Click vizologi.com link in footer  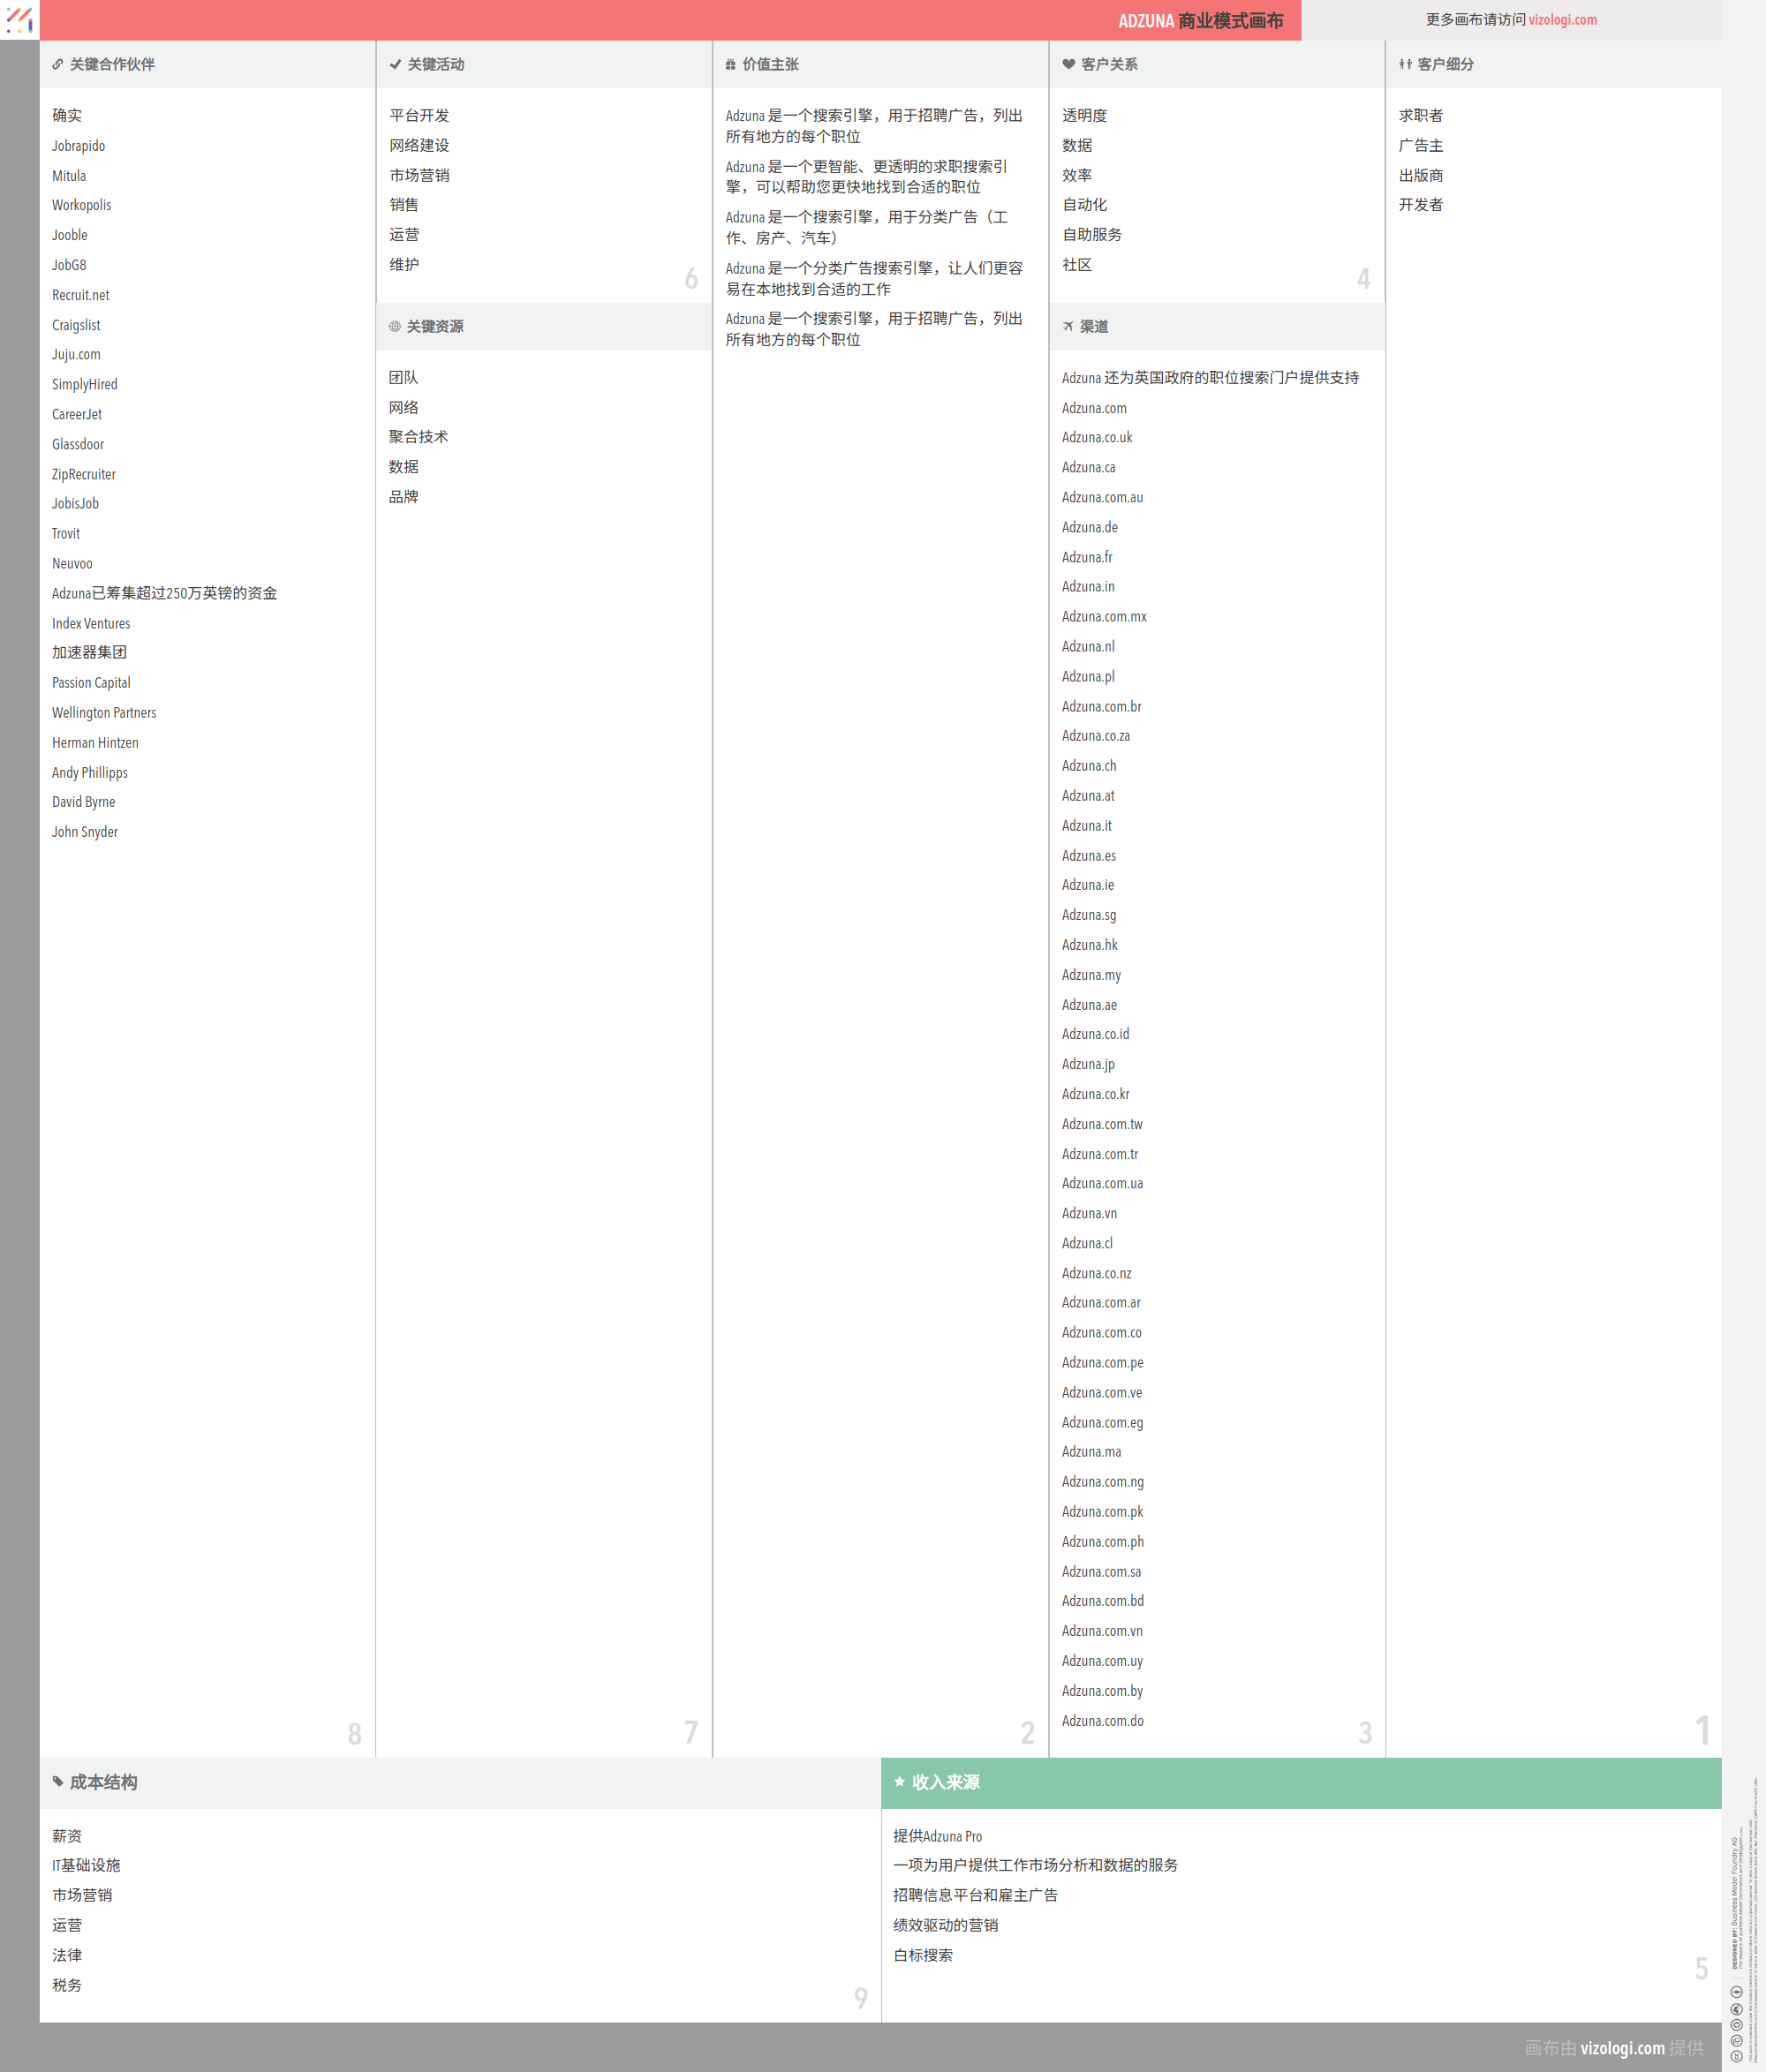(1621, 2047)
